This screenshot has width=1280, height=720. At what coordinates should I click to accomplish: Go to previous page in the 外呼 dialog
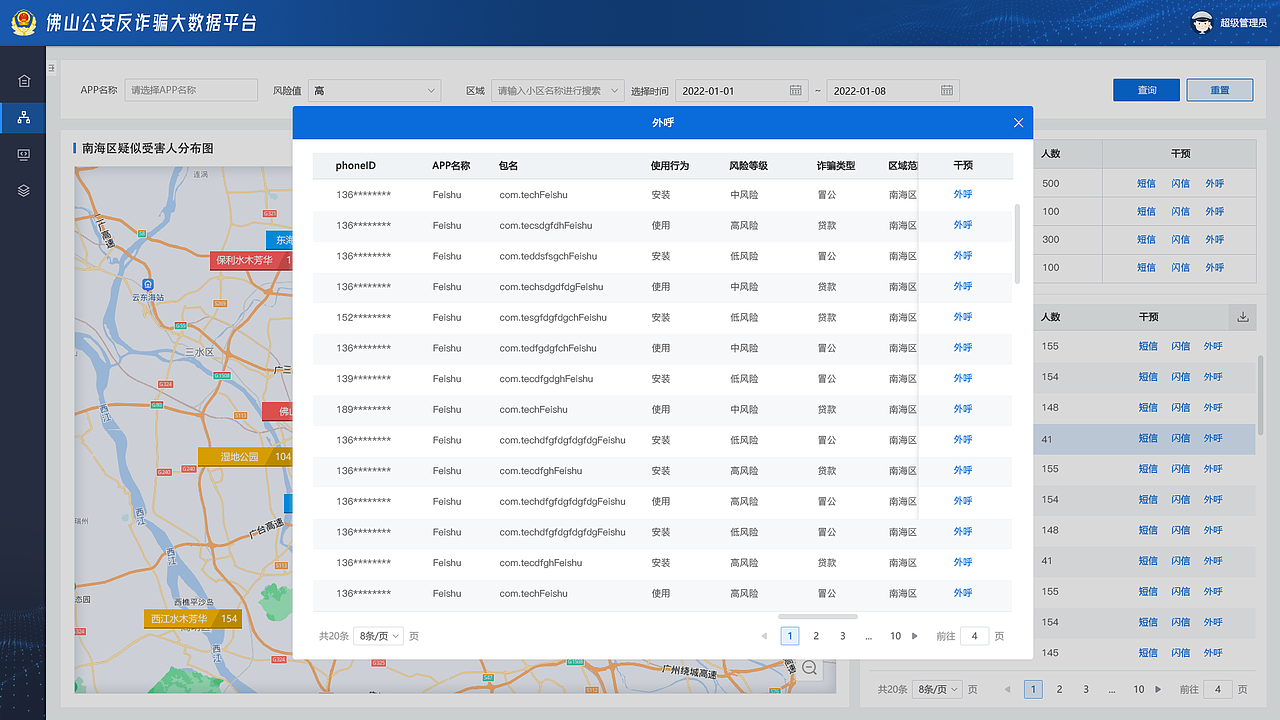(765, 636)
